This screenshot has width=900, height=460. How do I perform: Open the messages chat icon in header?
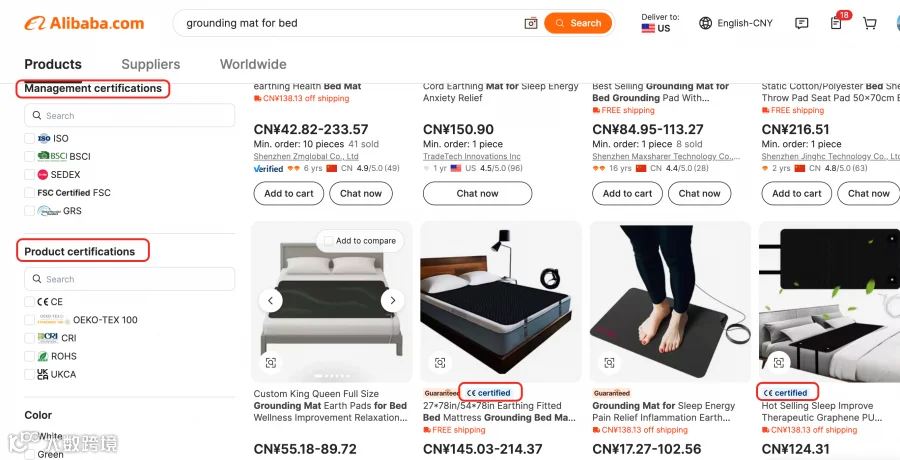(x=801, y=24)
